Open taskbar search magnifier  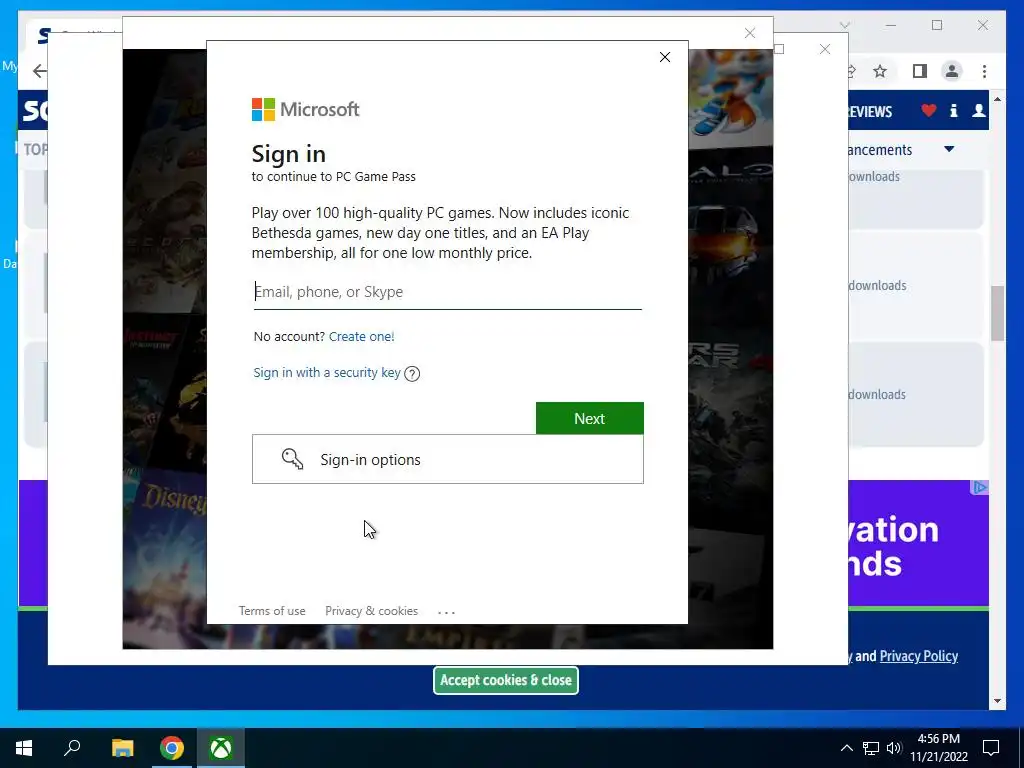72,748
